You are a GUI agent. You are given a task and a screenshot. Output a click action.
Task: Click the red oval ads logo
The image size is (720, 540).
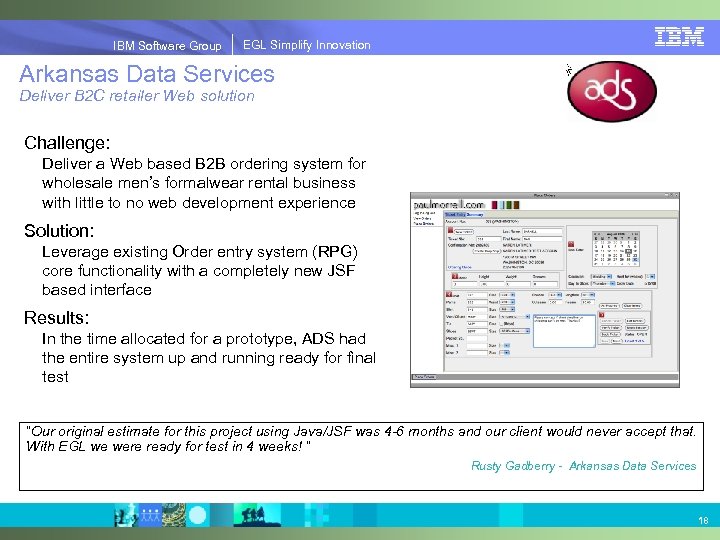(612, 91)
